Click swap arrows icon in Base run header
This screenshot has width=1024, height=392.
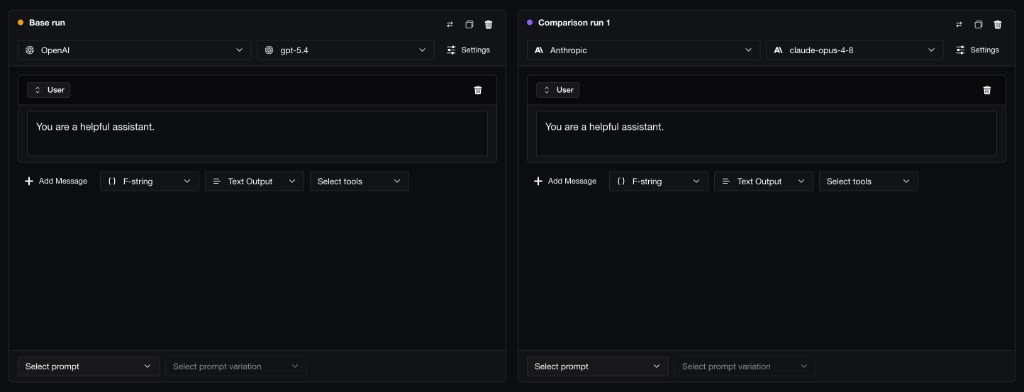[449, 25]
